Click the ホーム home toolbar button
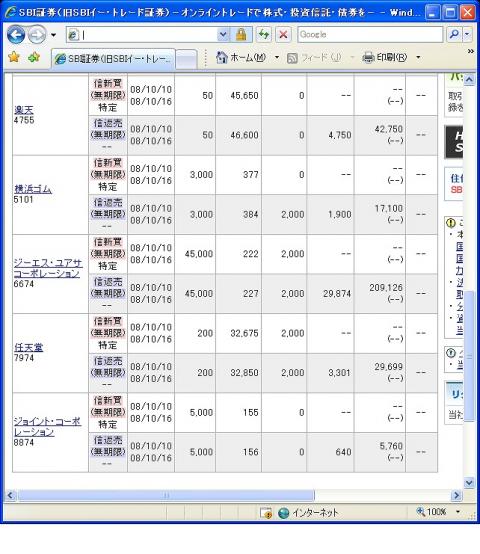 pos(241,57)
